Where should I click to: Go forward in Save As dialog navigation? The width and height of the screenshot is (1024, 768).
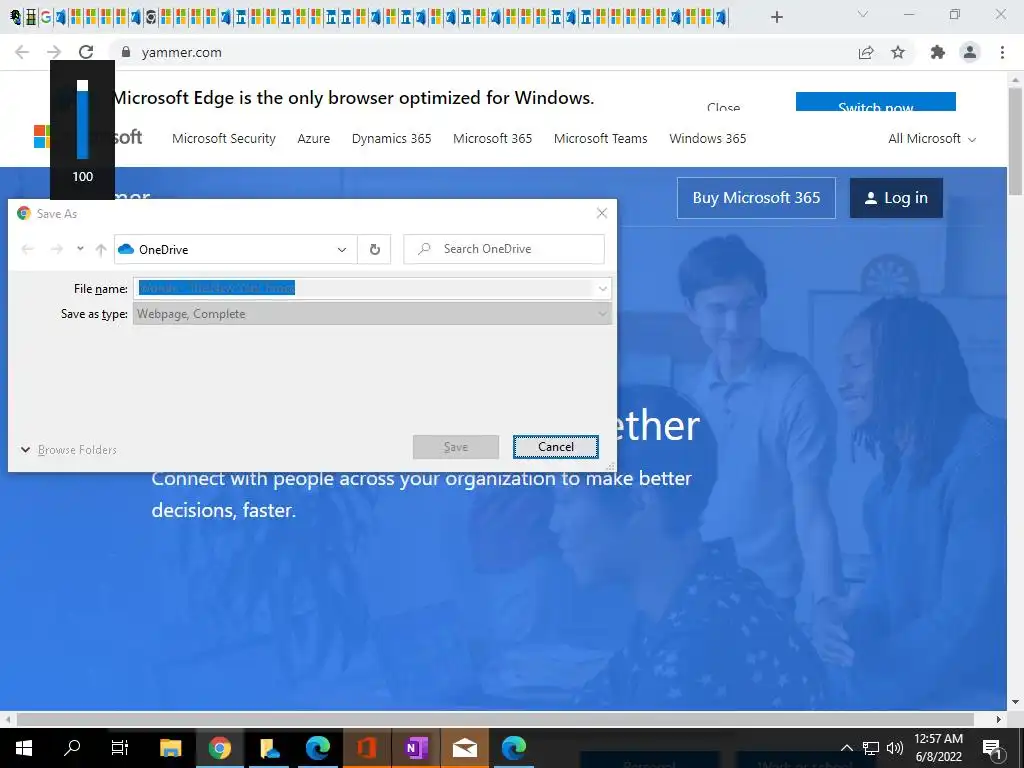point(57,249)
